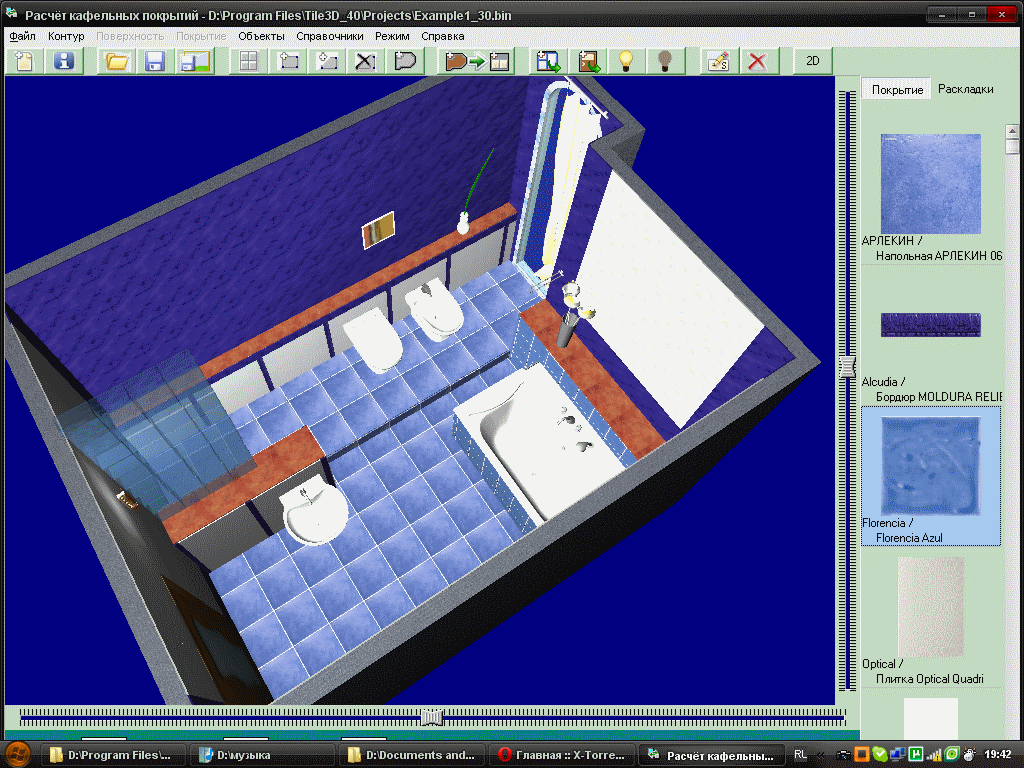Screen dimensions: 1024x768
Task: Click the horizontal rotation slider handle
Action: 432,717
